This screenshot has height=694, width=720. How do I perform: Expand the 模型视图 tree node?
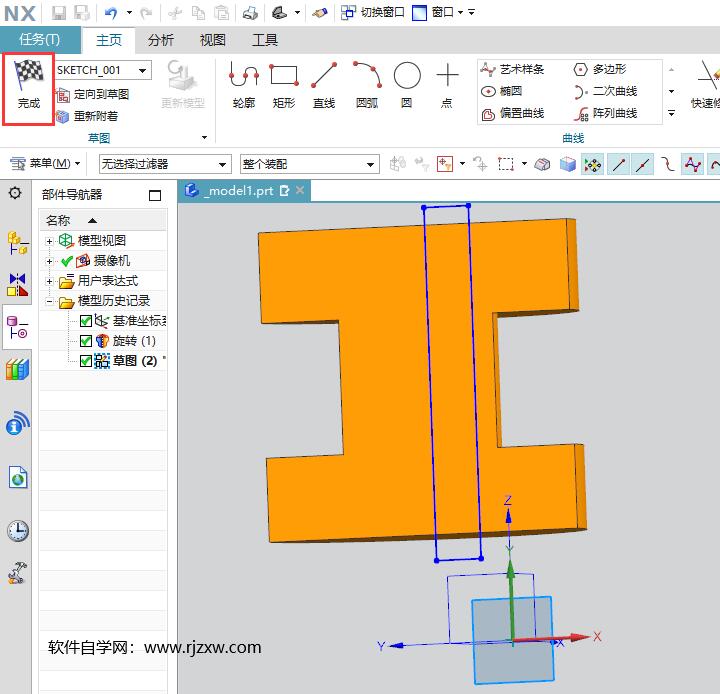coord(50,241)
